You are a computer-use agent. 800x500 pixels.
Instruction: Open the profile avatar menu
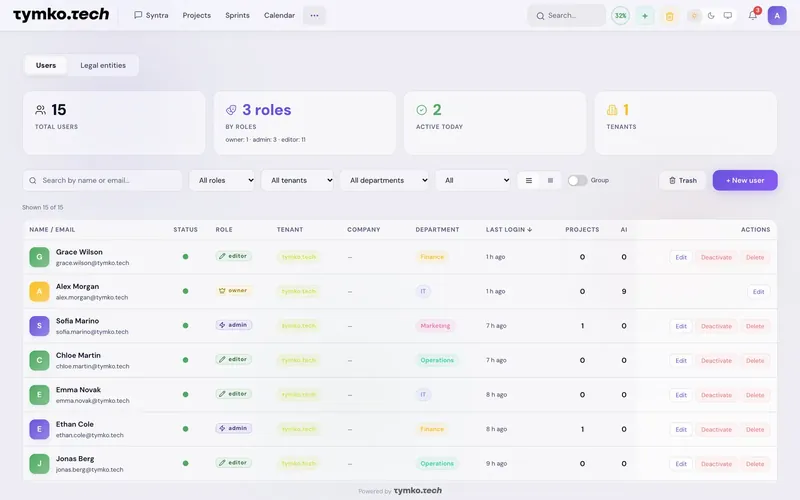coord(777,15)
